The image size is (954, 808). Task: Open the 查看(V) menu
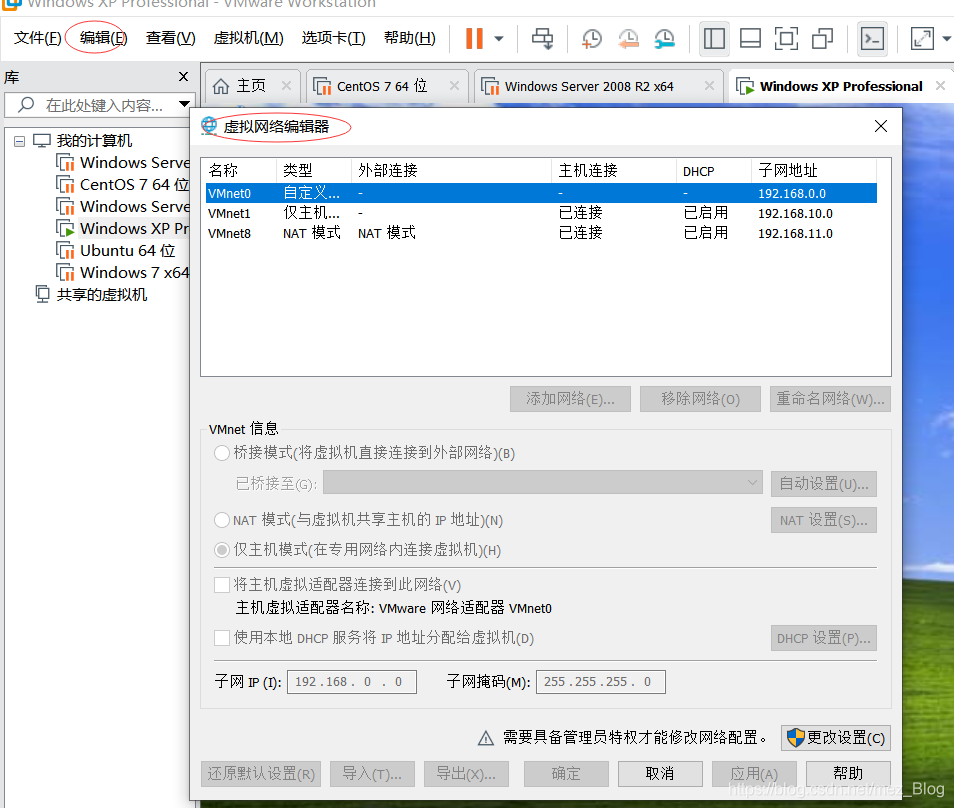point(171,38)
